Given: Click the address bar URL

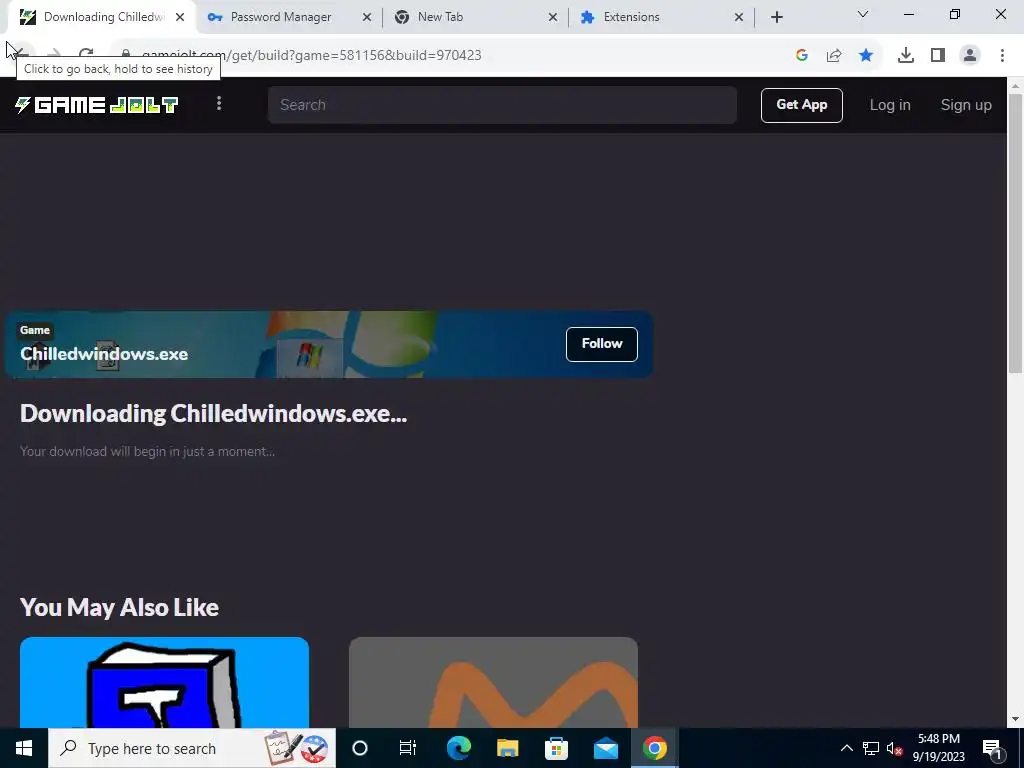Looking at the screenshot, I should (312, 56).
